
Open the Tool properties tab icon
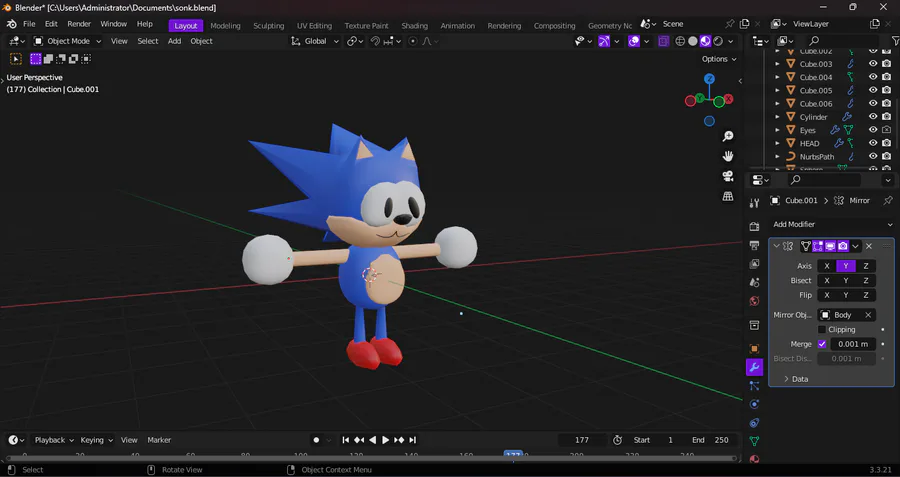[754, 203]
